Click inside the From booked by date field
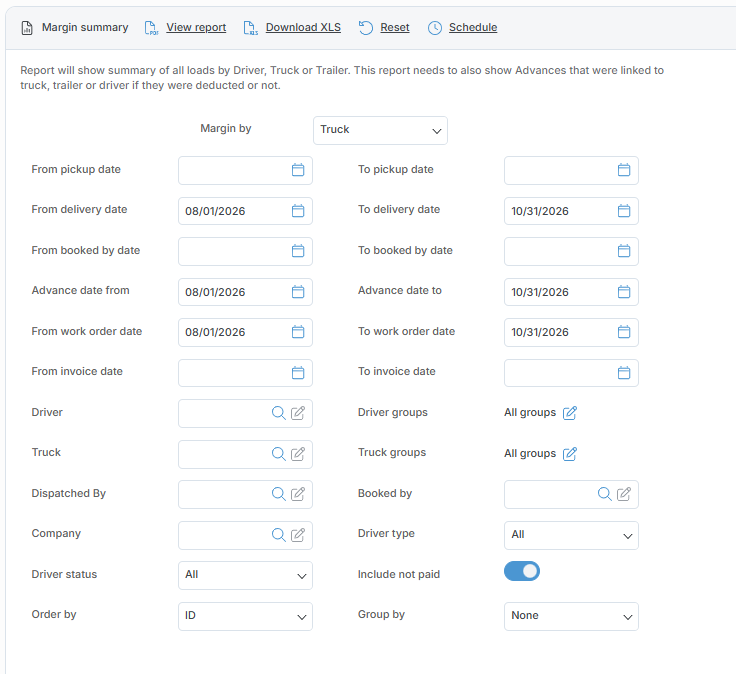Image resolution: width=736 pixels, height=674 pixels. pyautogui.click(x=245, y=251)
